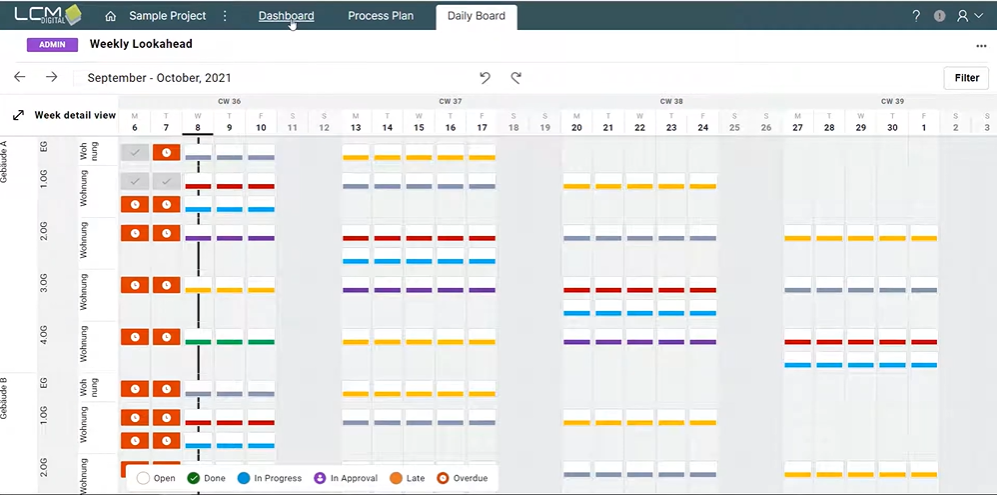The image size is (997, 495).
Task: Redo the last undone change
Action: coord(516,77)
